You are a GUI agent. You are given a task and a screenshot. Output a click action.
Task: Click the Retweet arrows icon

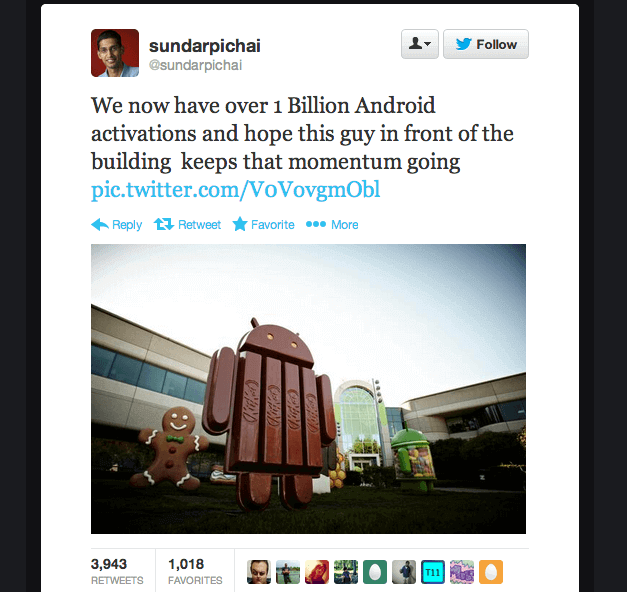[x=164, y=224]
